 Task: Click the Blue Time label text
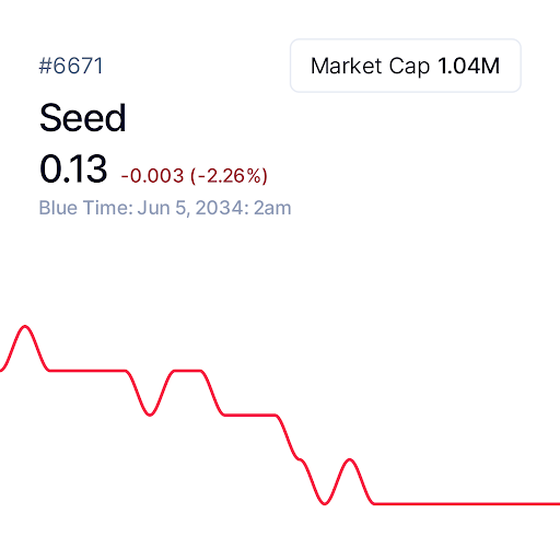86,208
